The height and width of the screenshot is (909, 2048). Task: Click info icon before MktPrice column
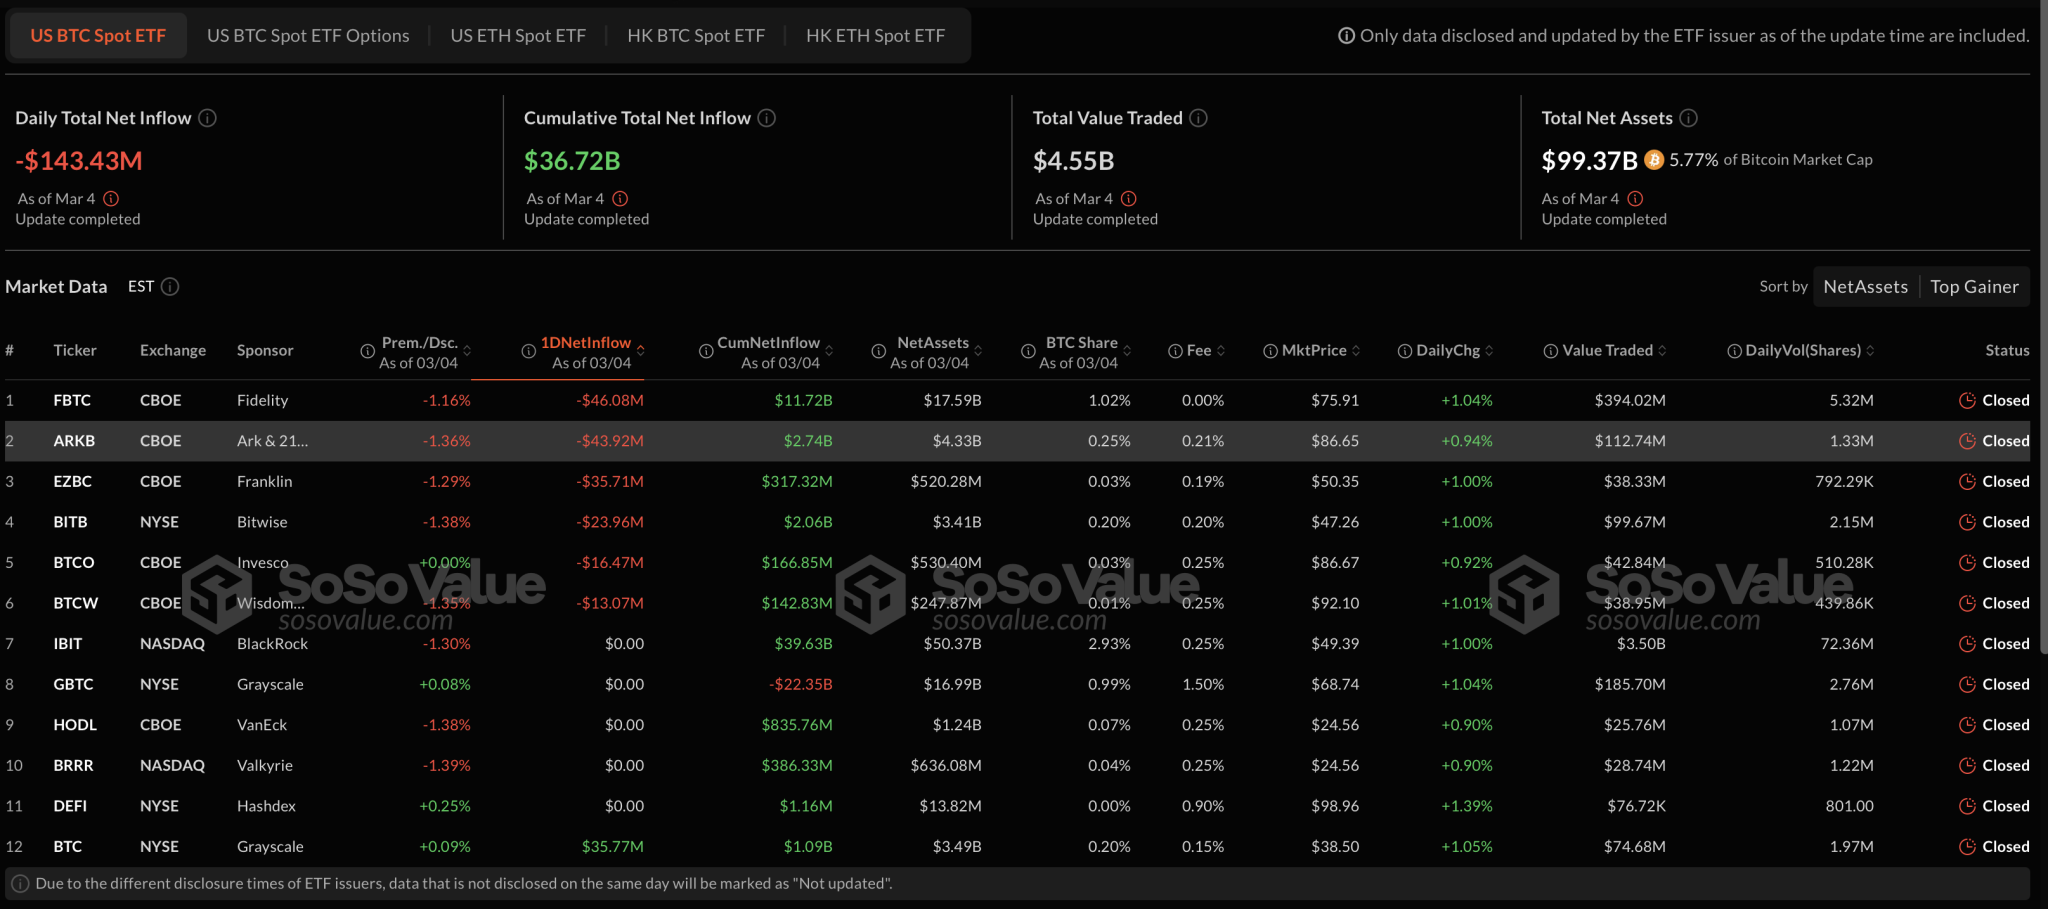pyautogui.click(x=1270, y=351)
